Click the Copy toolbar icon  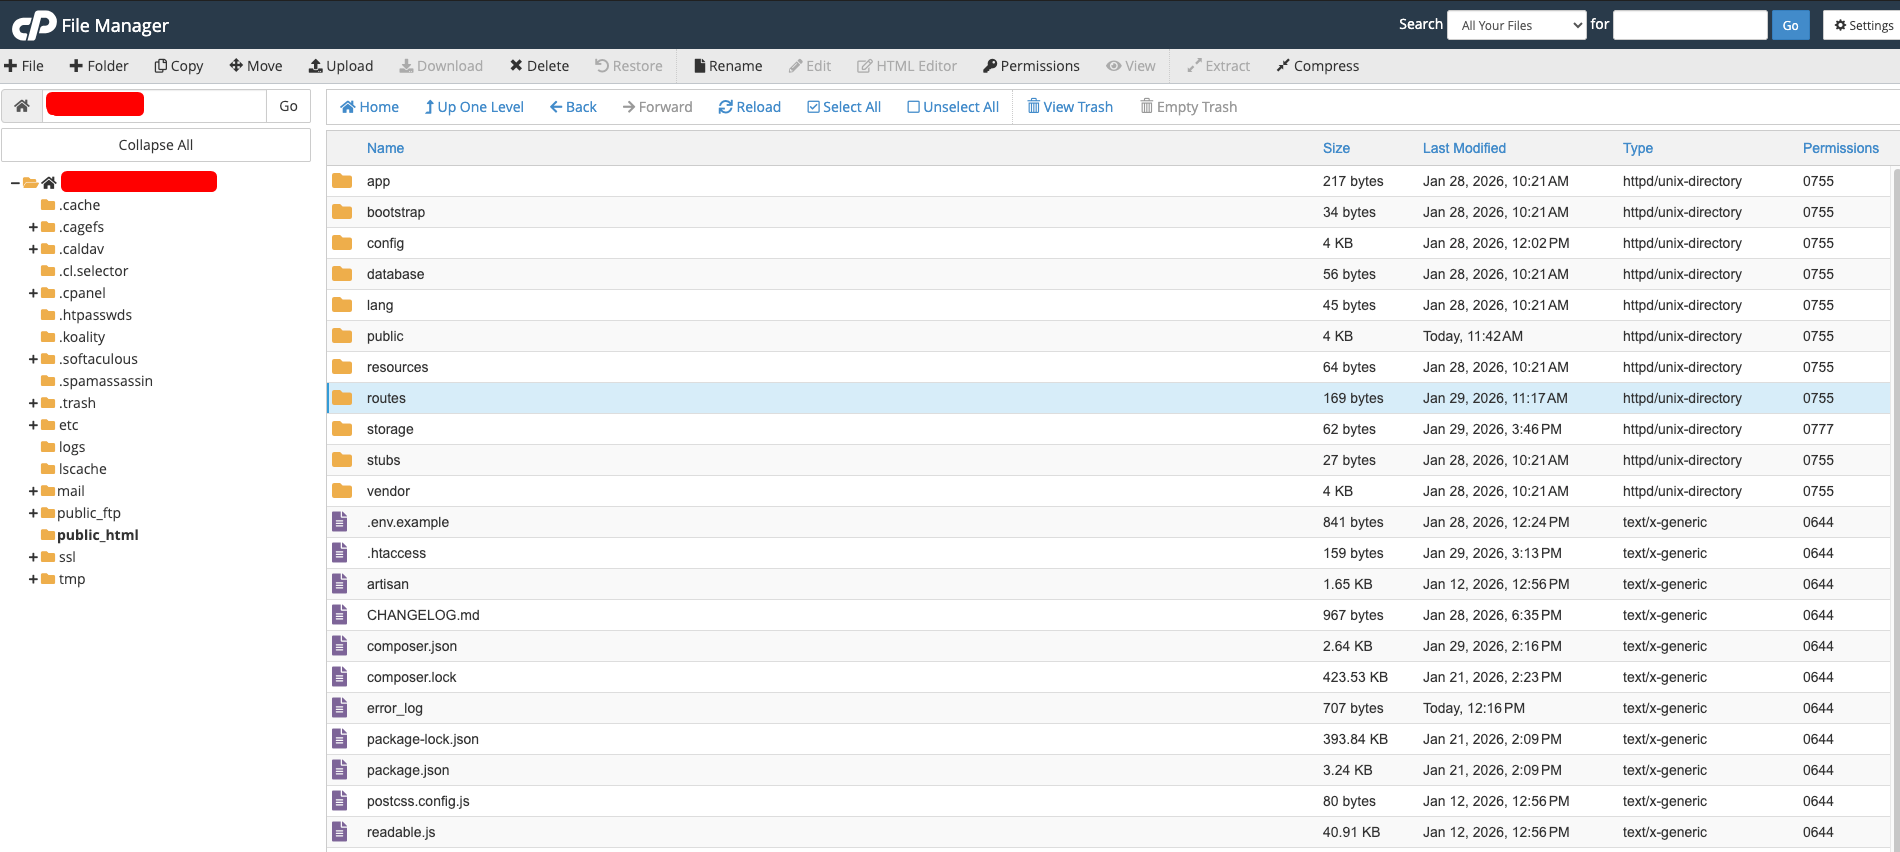[x=160, y=66]
